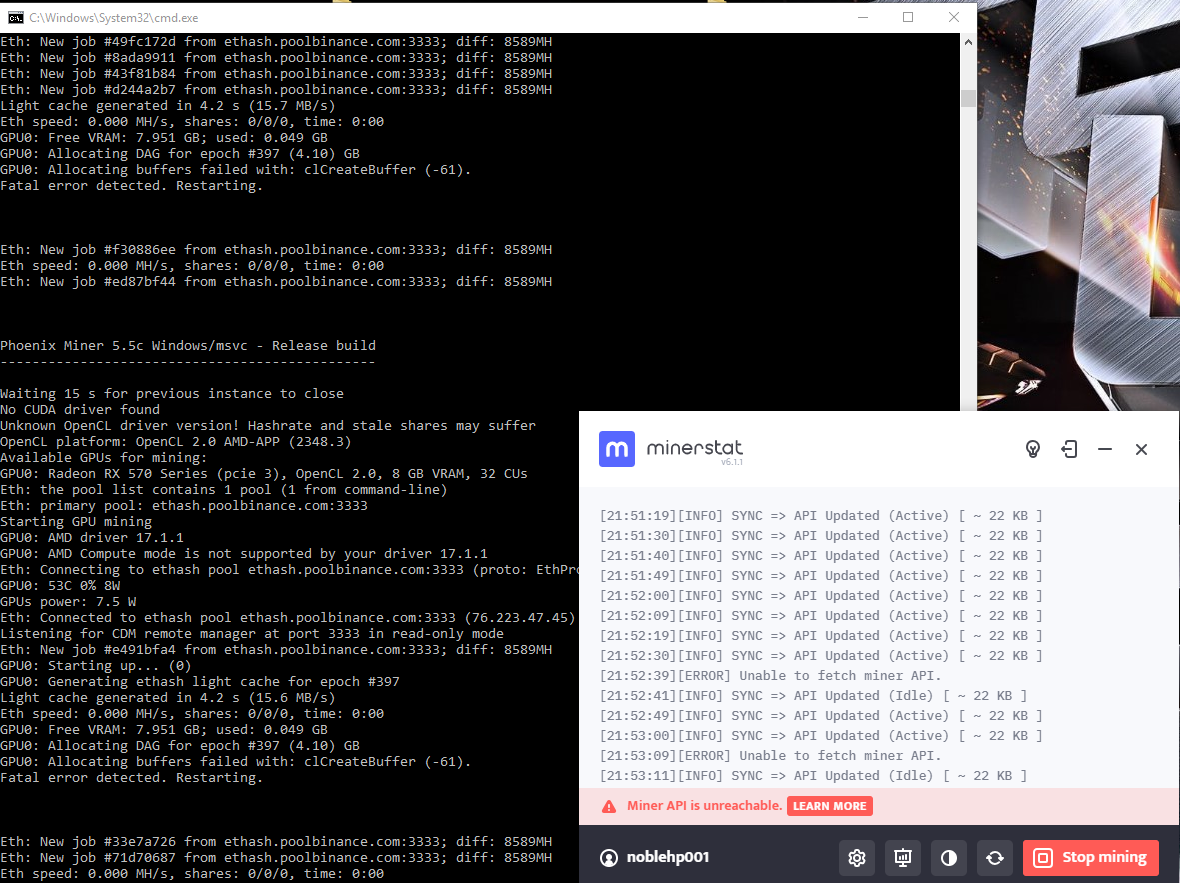Maximize the cmd.exe window

pos(908,17)
